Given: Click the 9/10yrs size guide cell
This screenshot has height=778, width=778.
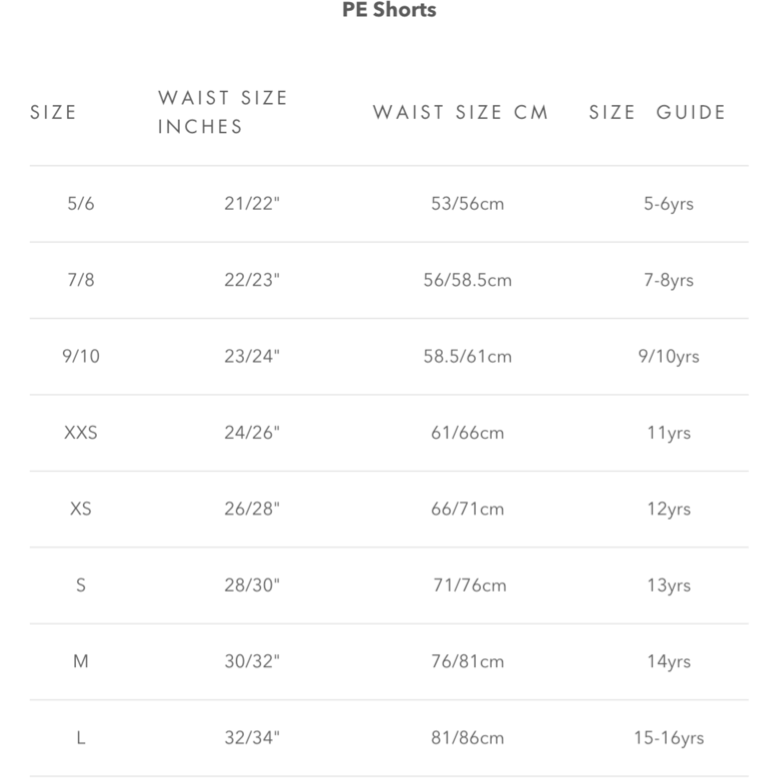Looking at the screenshot, I should 669,356.
